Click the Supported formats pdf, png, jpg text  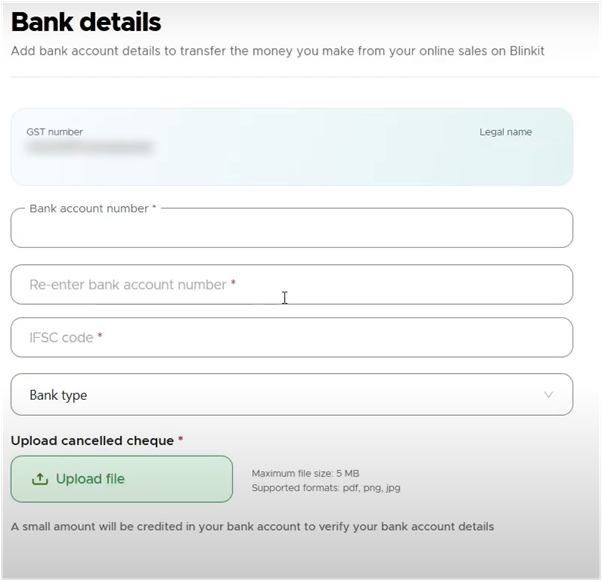click(326, 488)
